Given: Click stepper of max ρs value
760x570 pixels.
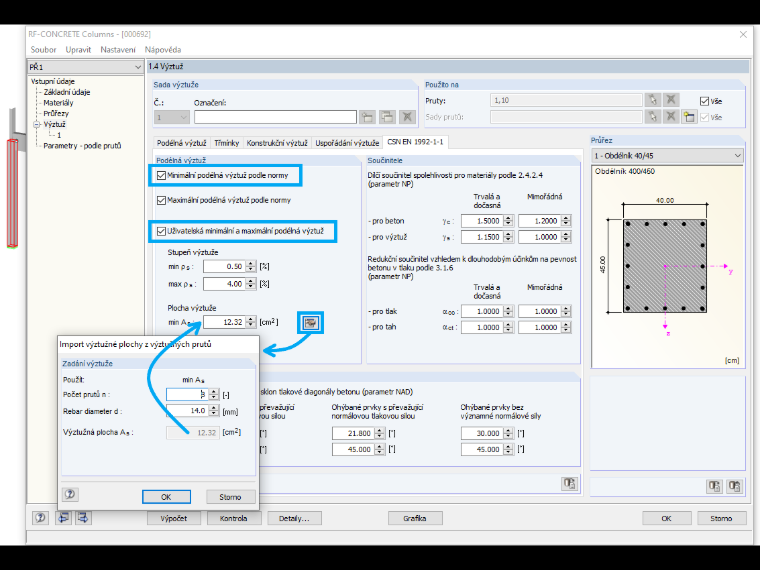Looking at the screenshot, I should coord(251,284).
